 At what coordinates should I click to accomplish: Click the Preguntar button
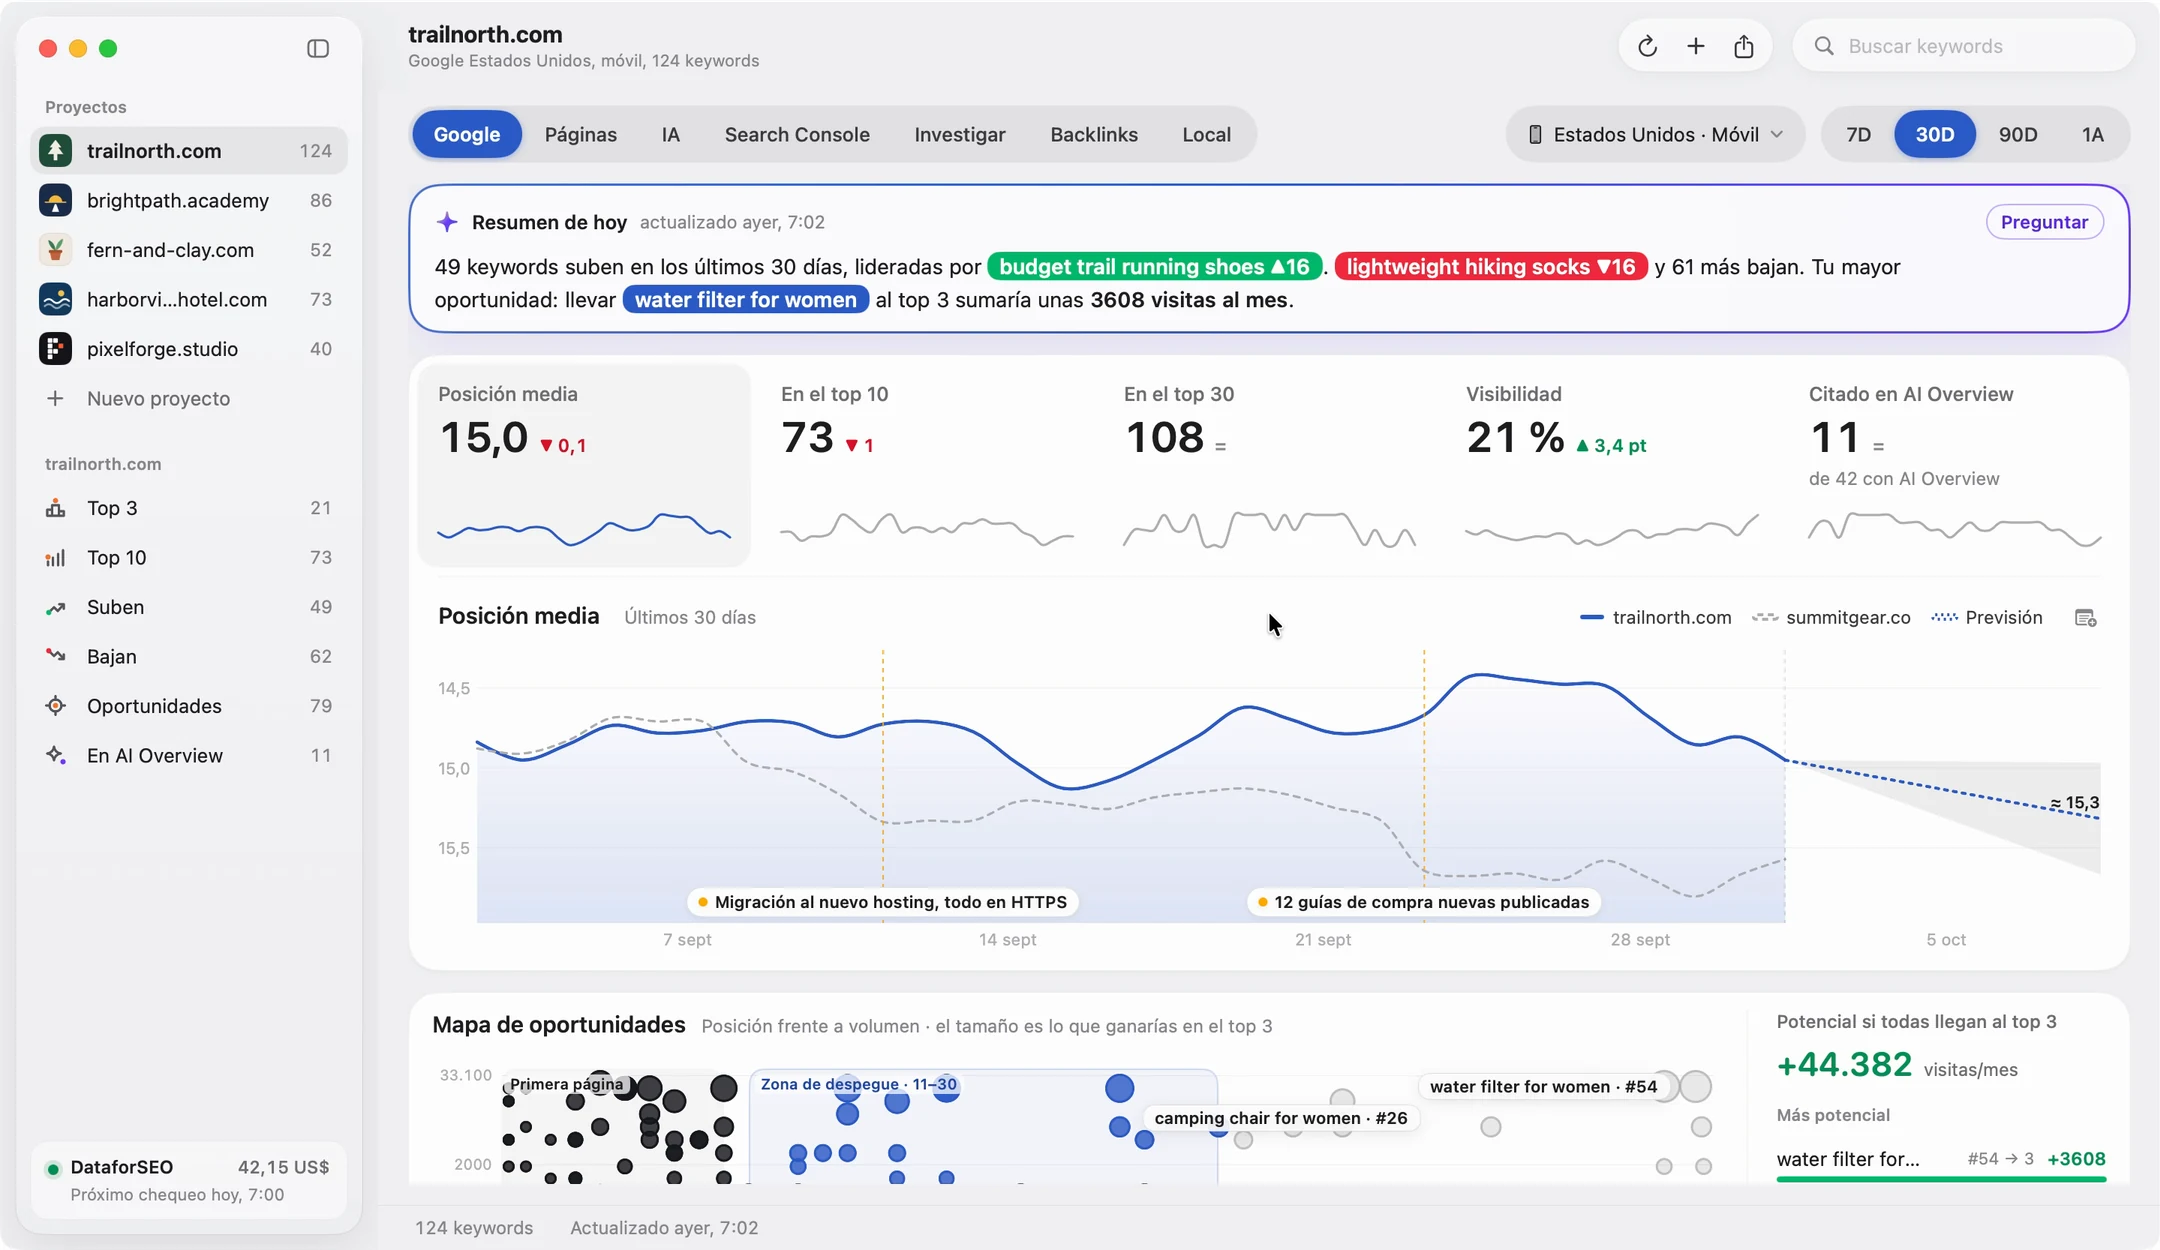point(2044,222)
